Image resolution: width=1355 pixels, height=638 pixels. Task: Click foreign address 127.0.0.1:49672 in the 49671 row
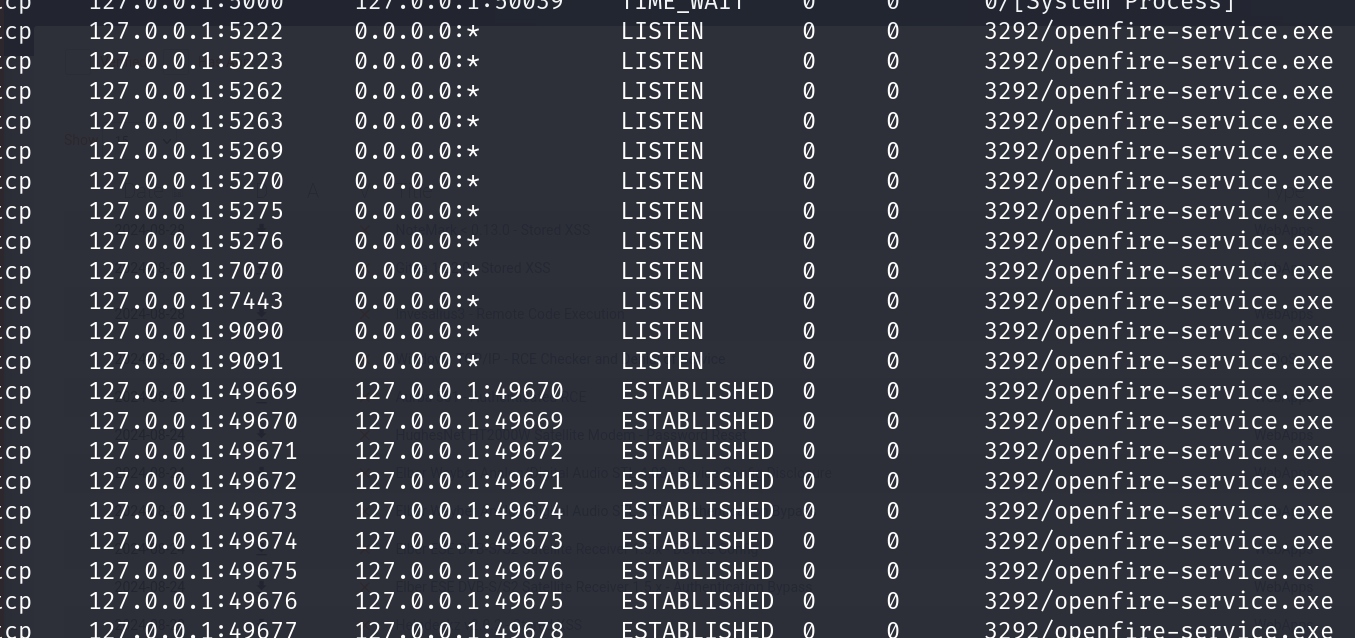(459, 451)
